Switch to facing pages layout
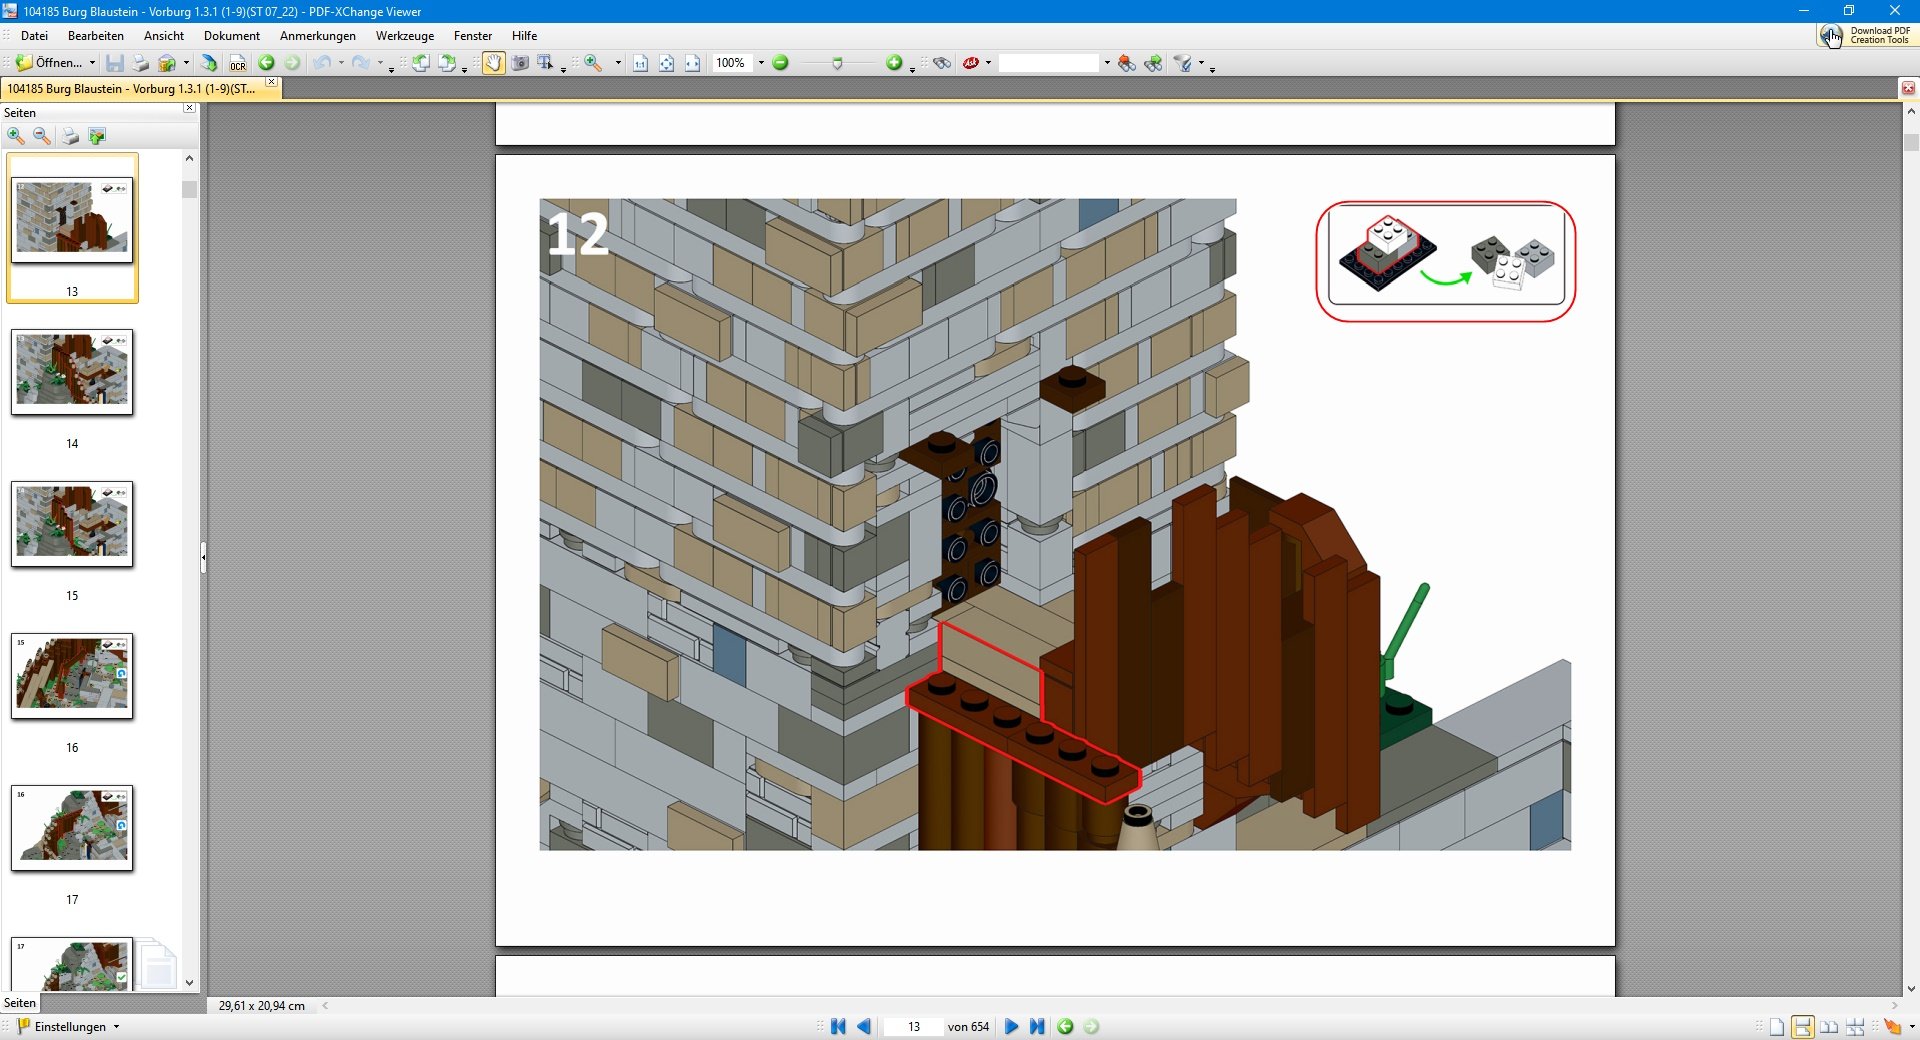This screenshot has height=1040, width=1920. coord(1829,1027)
